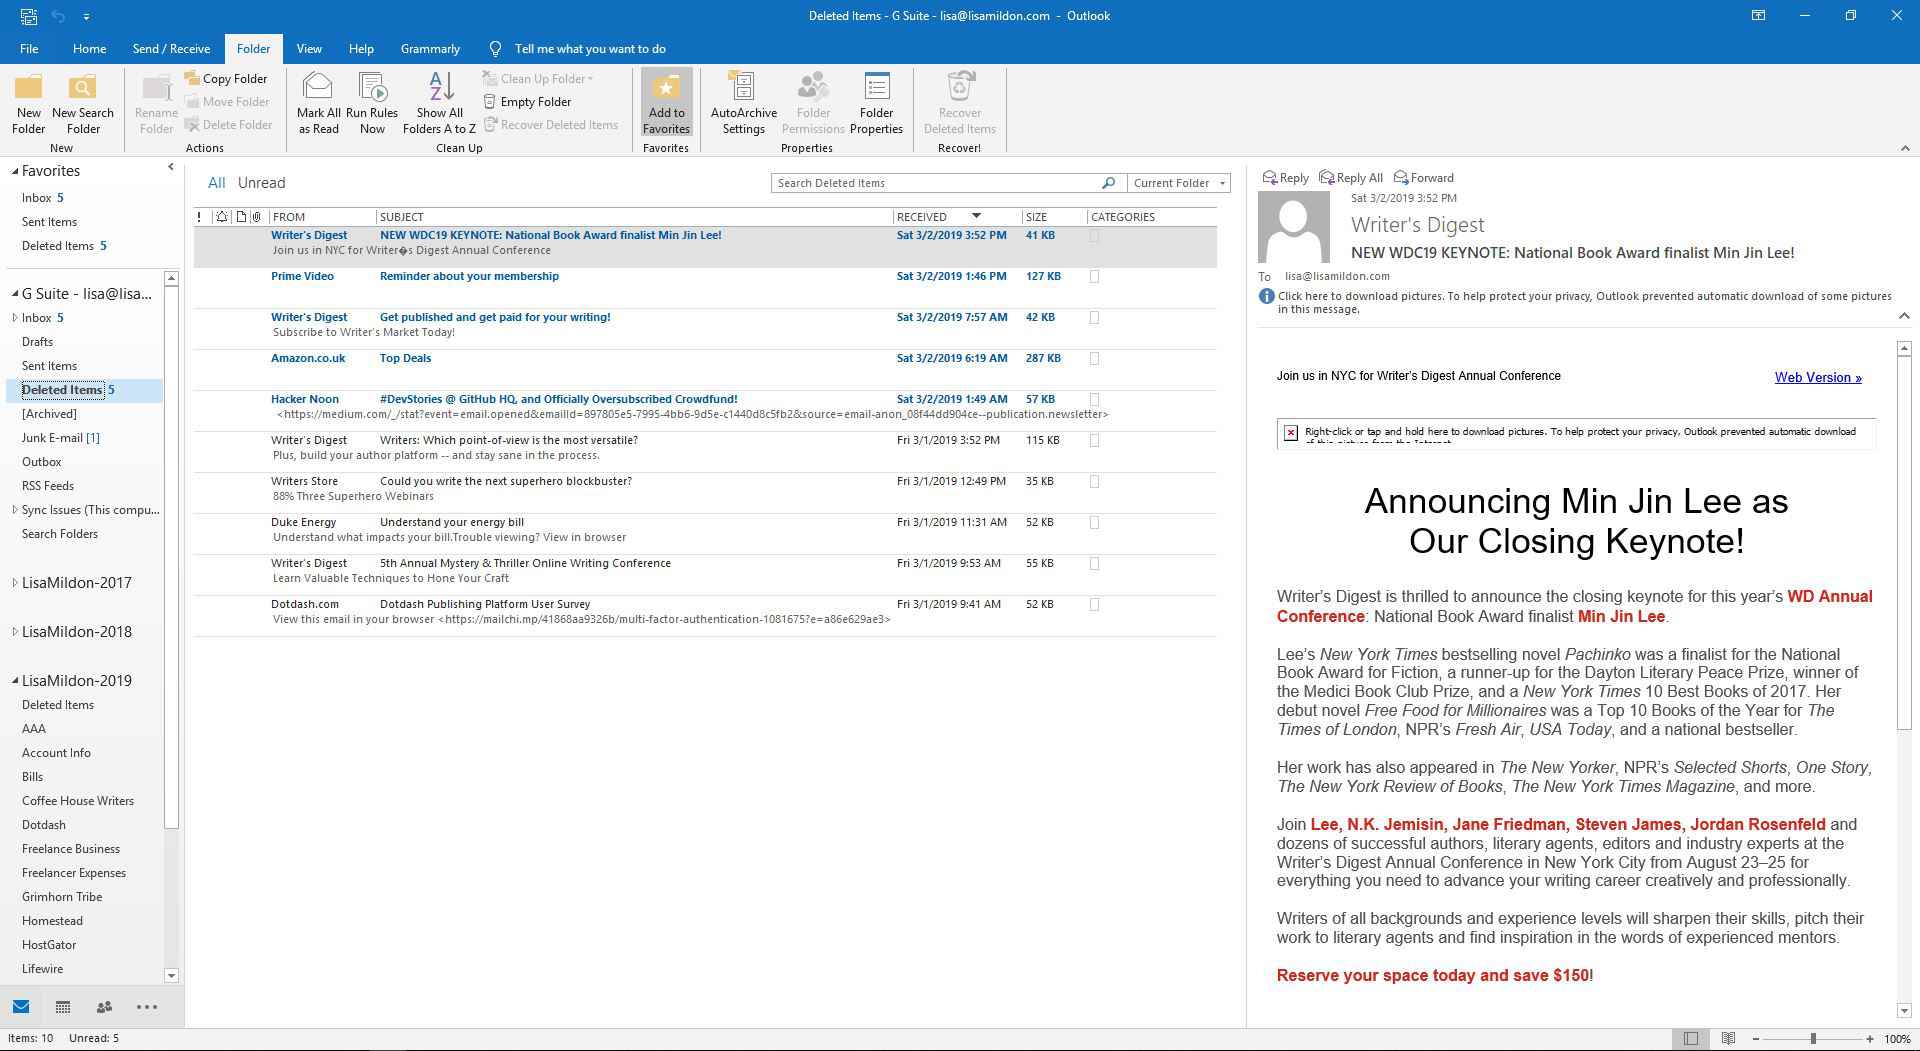Click Ribbon Display Options icon in title bar
1920x1051 pixels.
(1758, 15)
